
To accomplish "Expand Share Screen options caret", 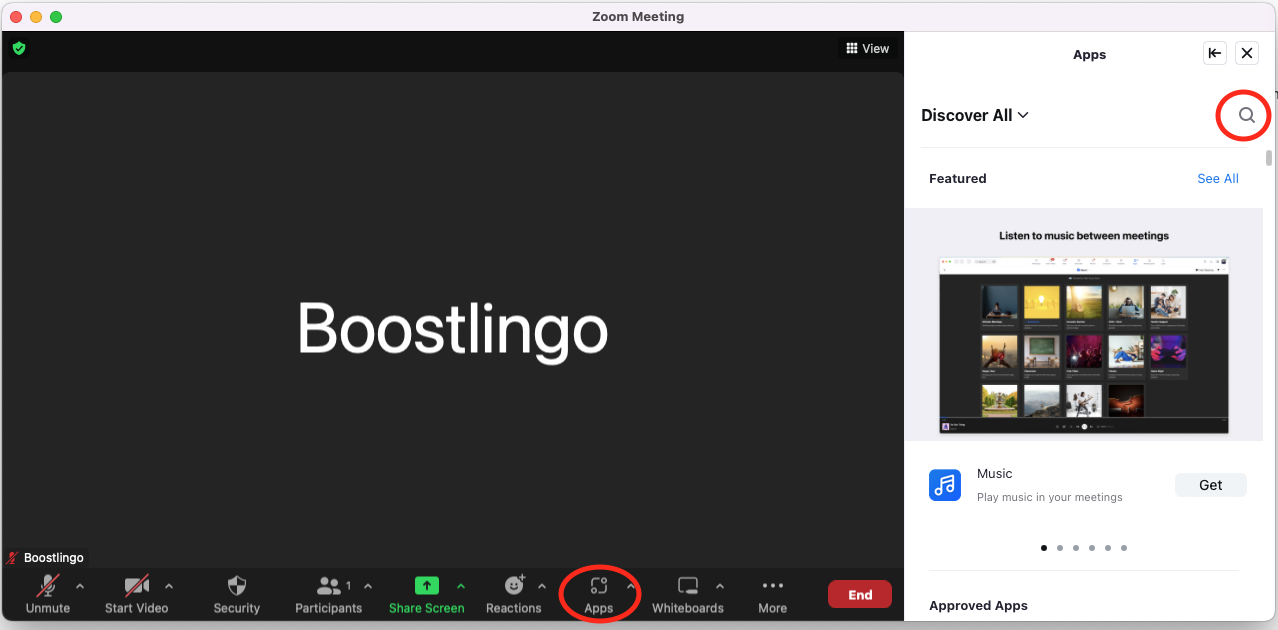I will [461, 586].
